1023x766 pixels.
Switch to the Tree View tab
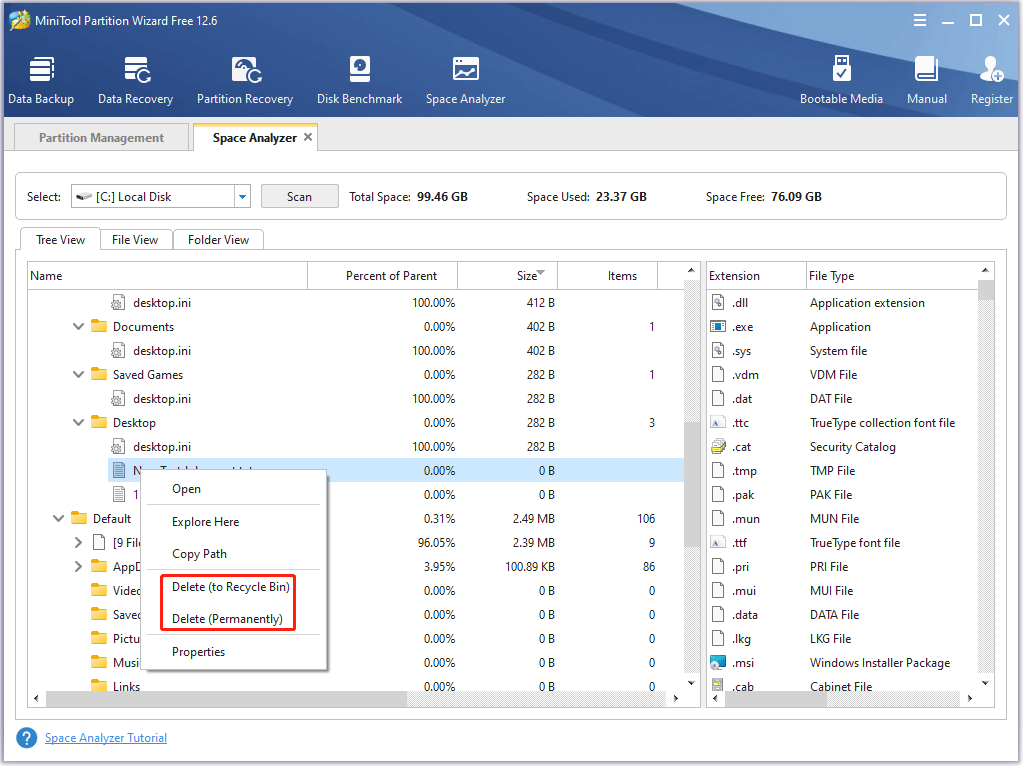click(x=61, y=239)
